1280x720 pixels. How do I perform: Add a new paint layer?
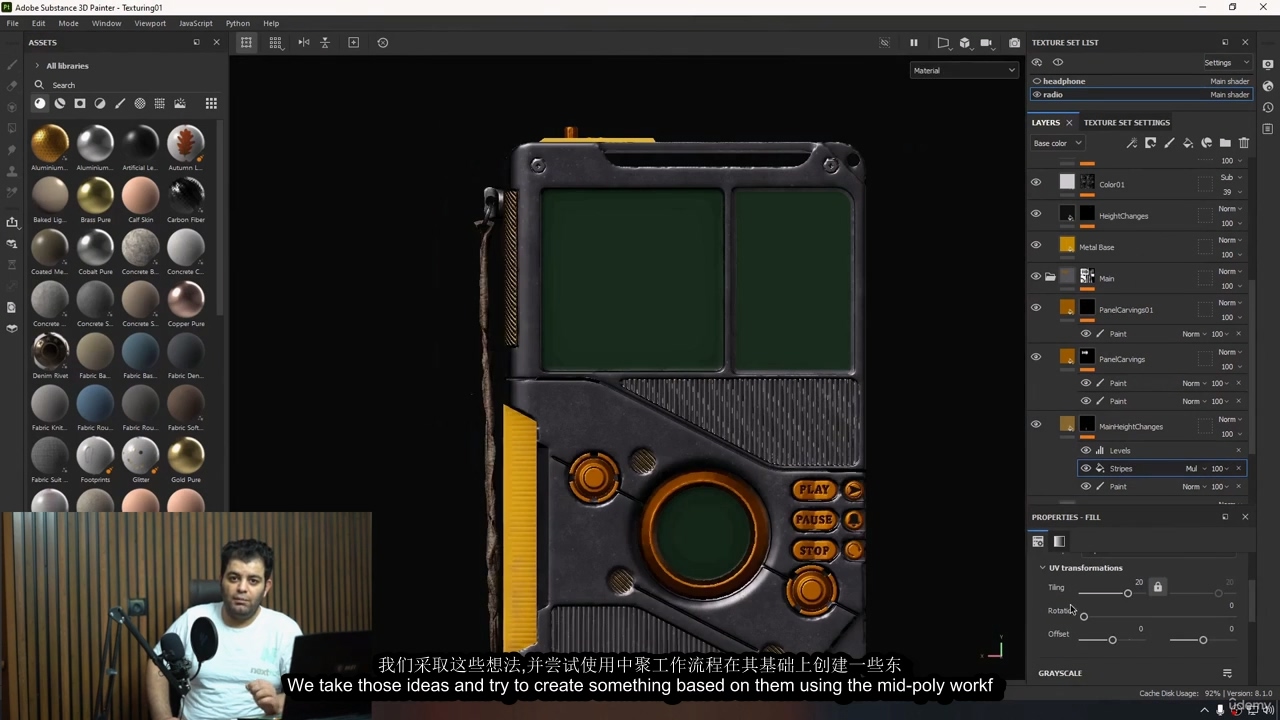[1169, 143]
